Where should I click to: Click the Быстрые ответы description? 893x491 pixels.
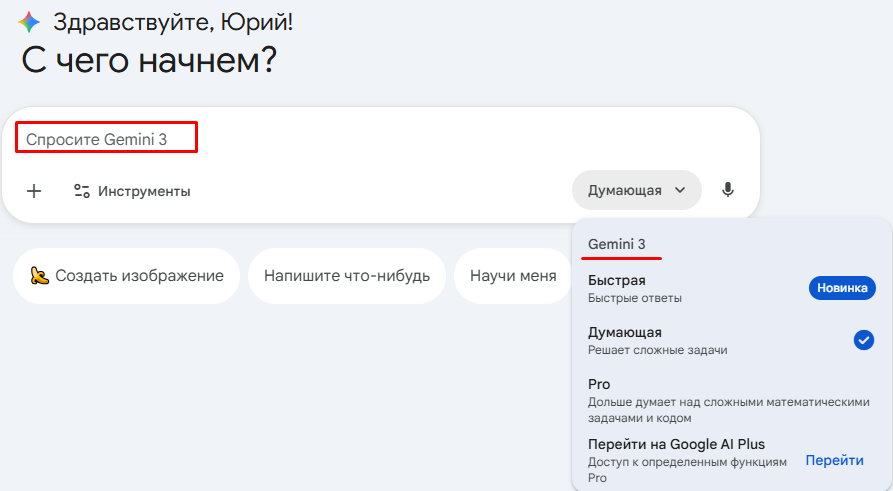point(634,298)
